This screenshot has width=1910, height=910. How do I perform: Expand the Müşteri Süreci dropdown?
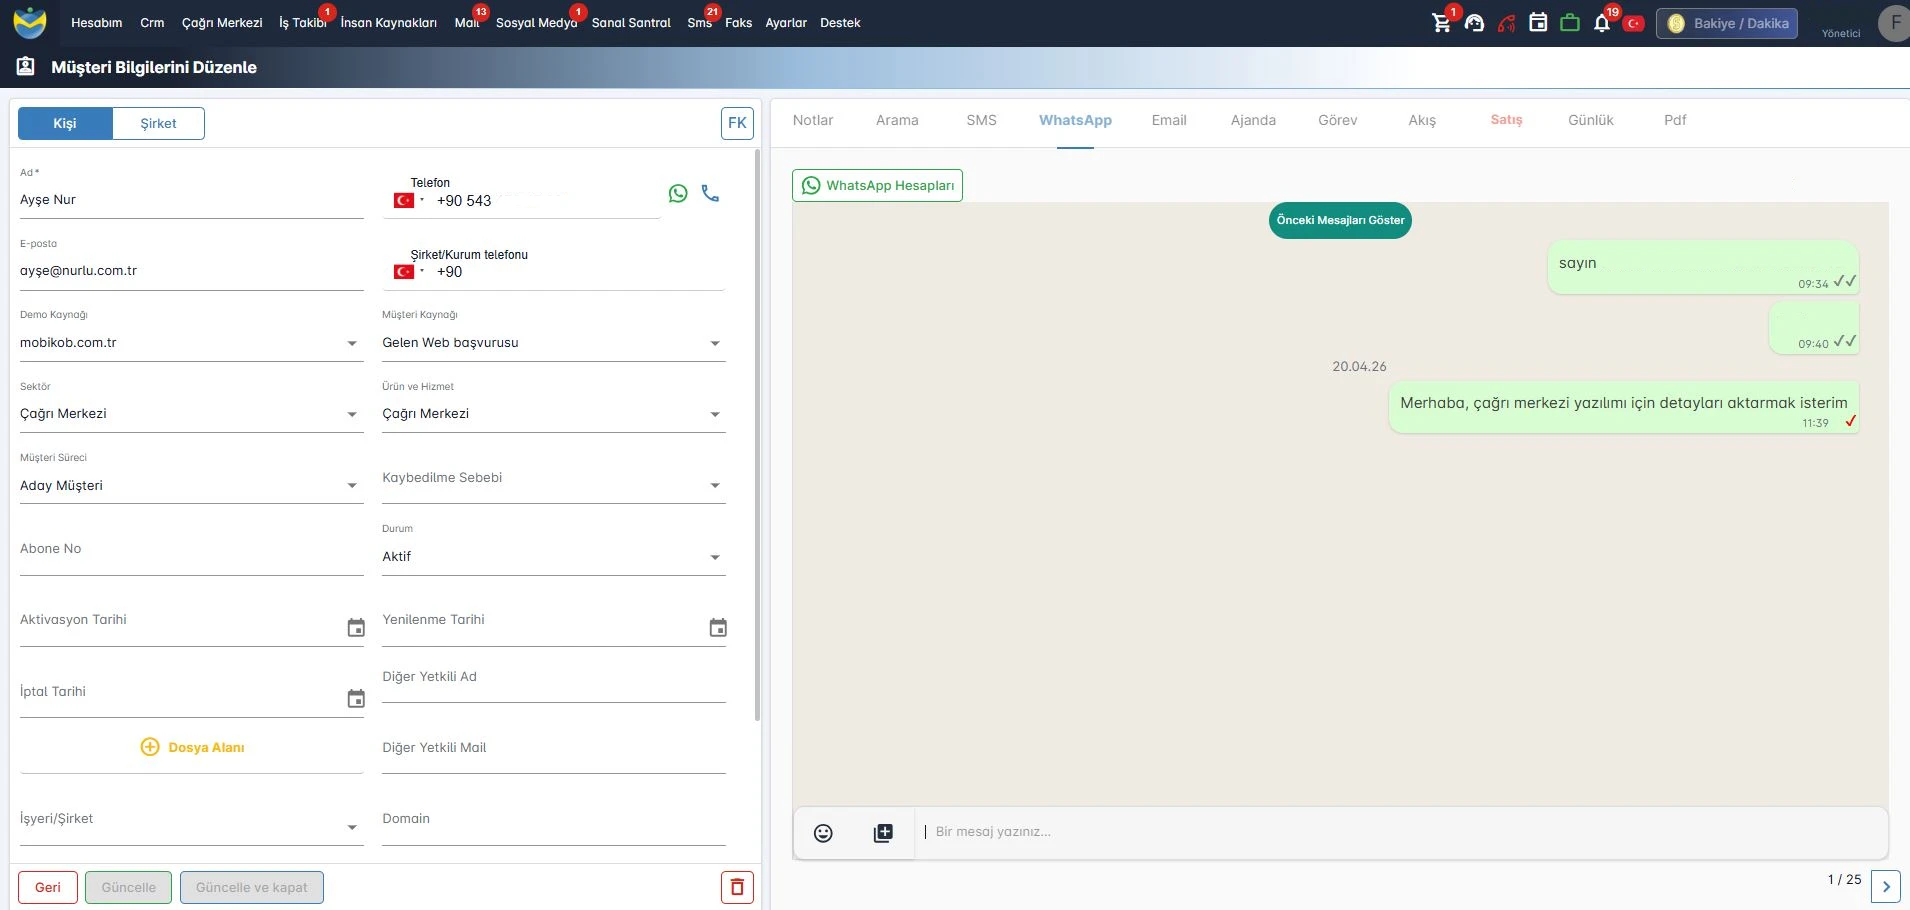tap(190, 485)
